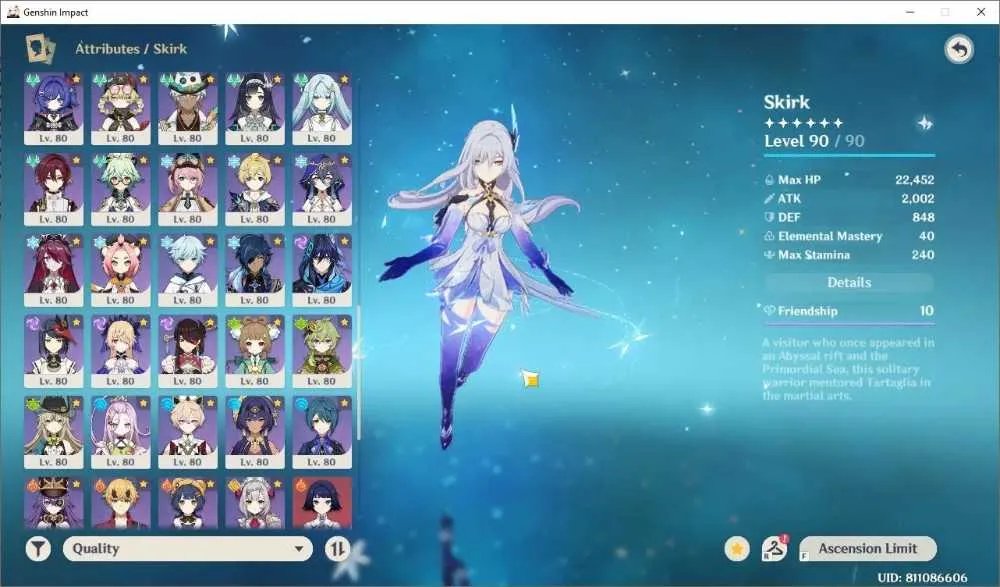Click the character archive cards icon
This screenshot has height=587, width=1000.
(x=40, y=48)
